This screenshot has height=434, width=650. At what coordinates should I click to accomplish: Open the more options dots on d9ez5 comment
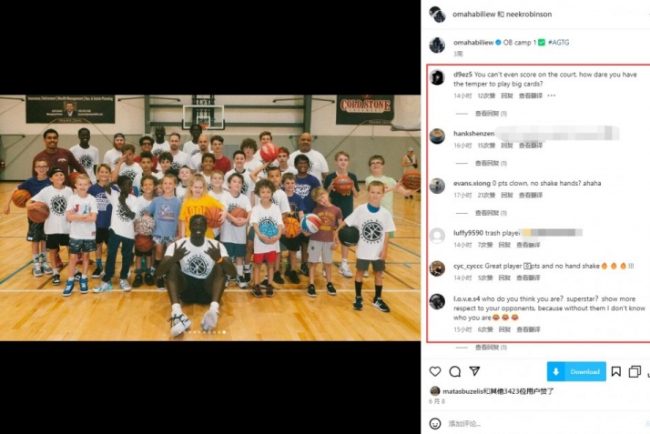point(551,95)
